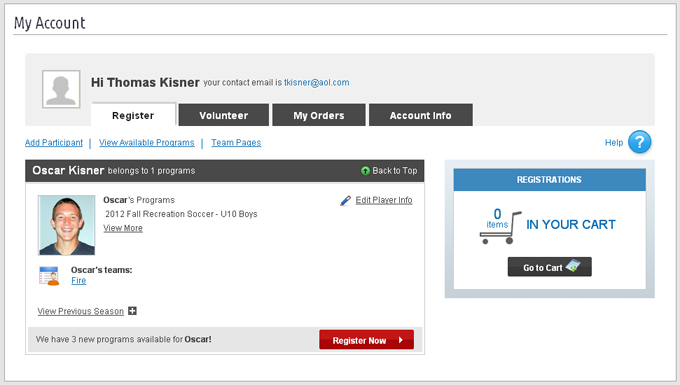Click the 2012 Fall Recreation Soccer - U10 Boys text

point(181,214)
